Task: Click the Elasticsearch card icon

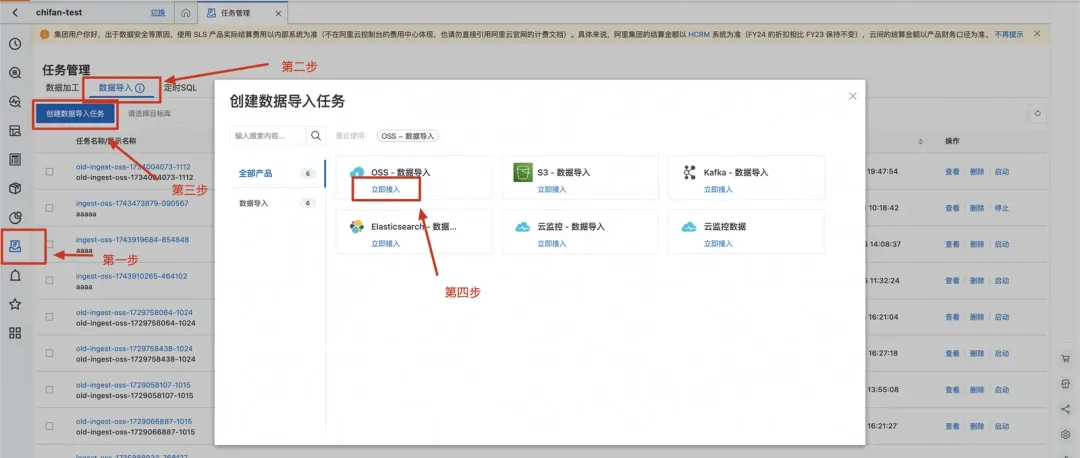Action: 357,227
